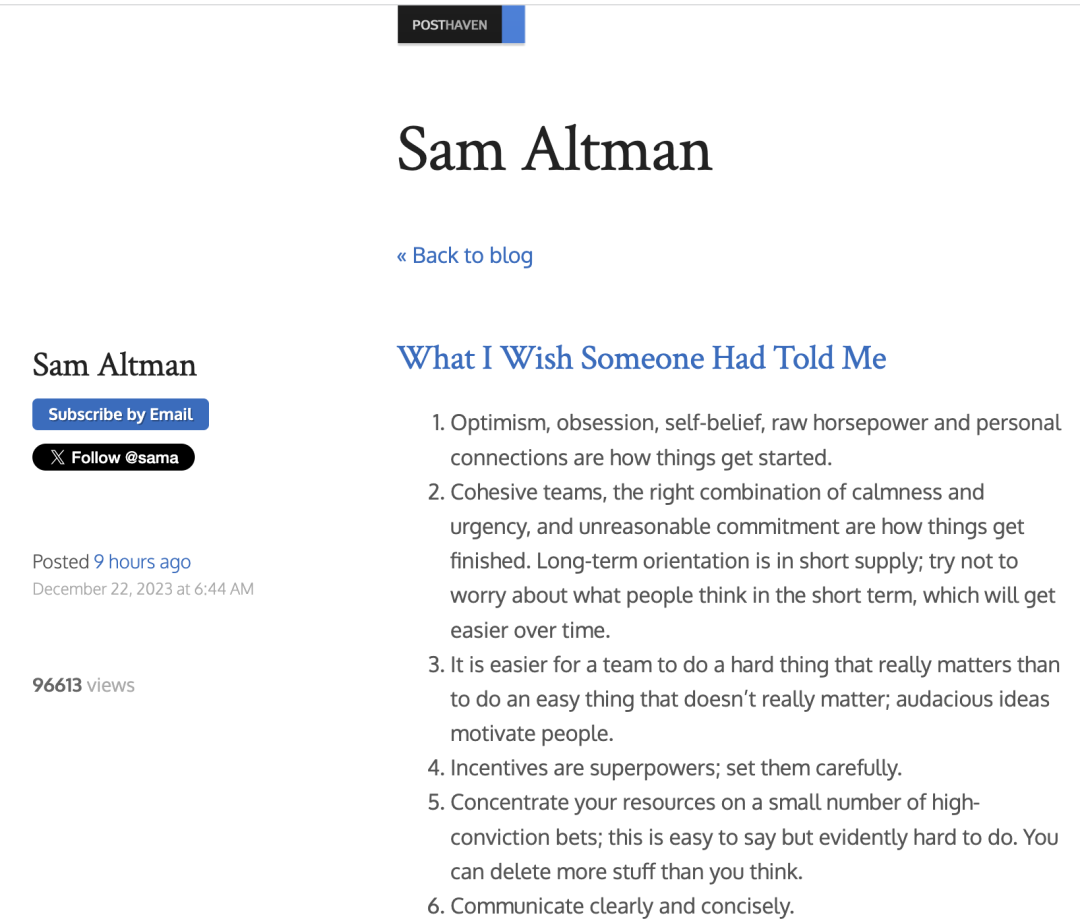Click the Sam Altman name in the sidebar
Image resolution: width=1080 pixels, height=921 pixels.
(114, 365)
